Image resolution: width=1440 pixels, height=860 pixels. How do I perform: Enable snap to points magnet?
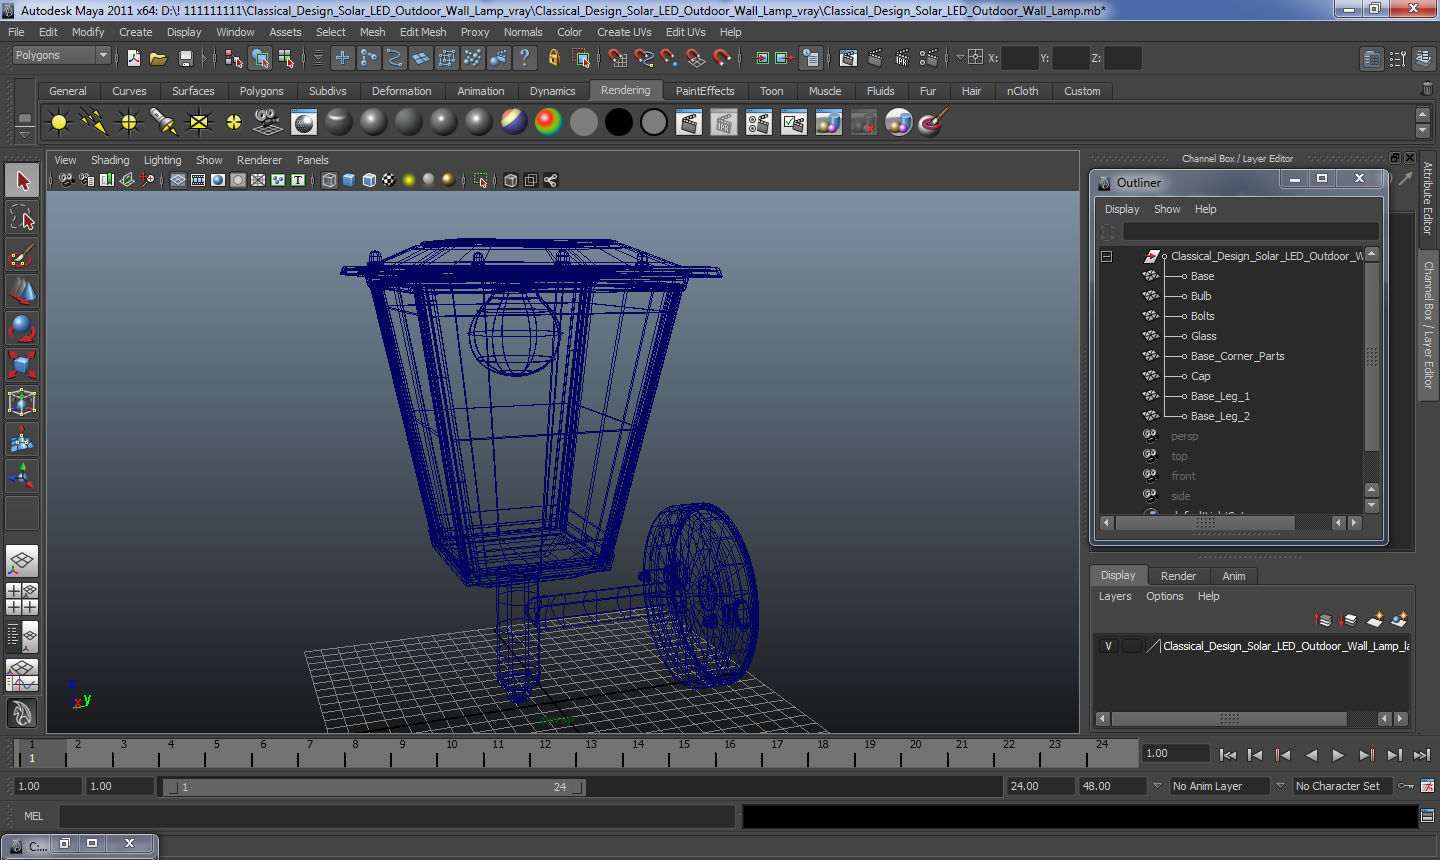[x=670, y=58]
